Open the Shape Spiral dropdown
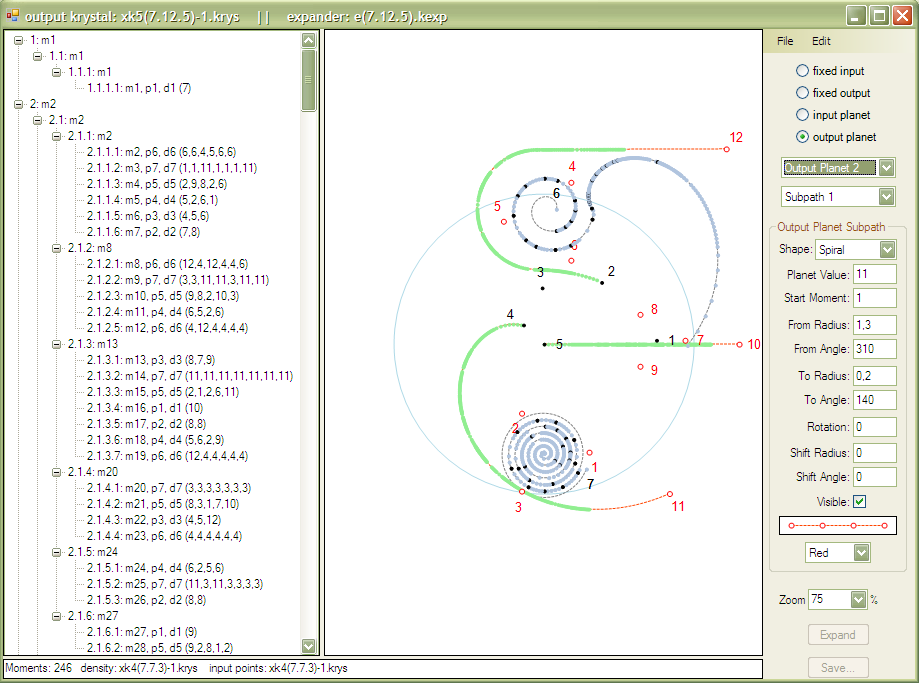Image resolution: width=919 pixels, height=683 pixels. pos(887,249)
